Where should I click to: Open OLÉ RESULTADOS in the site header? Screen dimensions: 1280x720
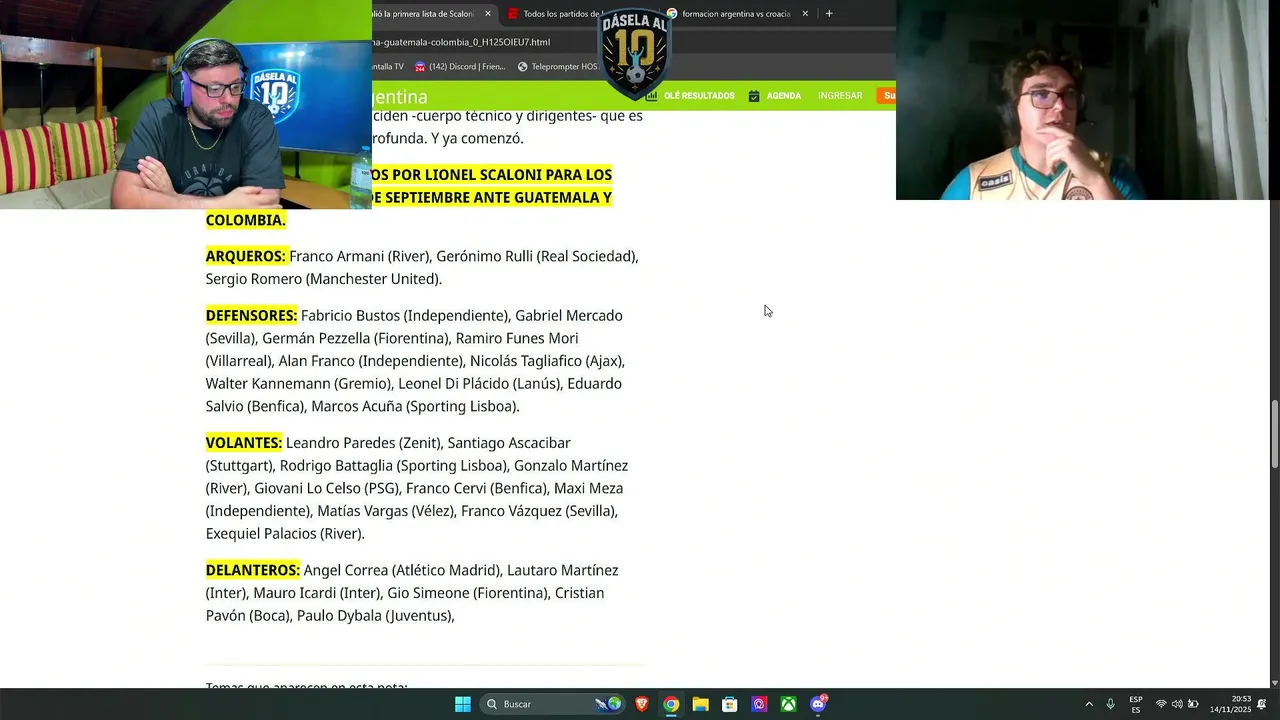(699, 96)
